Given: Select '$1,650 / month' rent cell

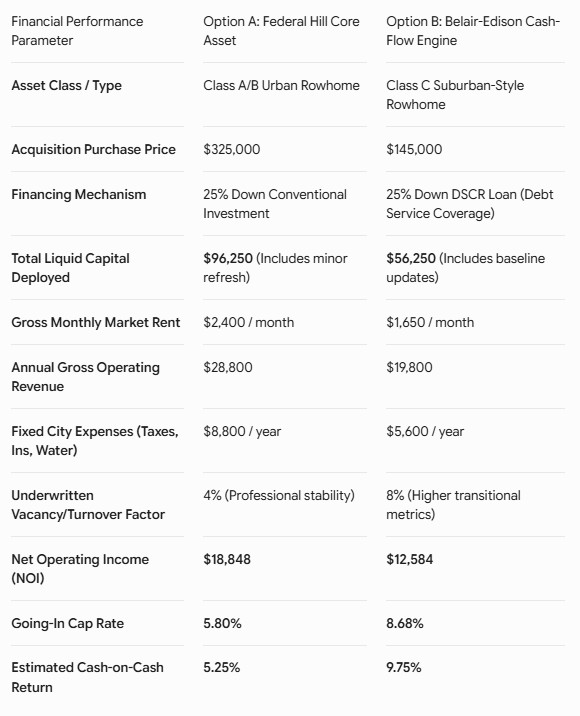Looking at the screenshot, I should (430, 322).
